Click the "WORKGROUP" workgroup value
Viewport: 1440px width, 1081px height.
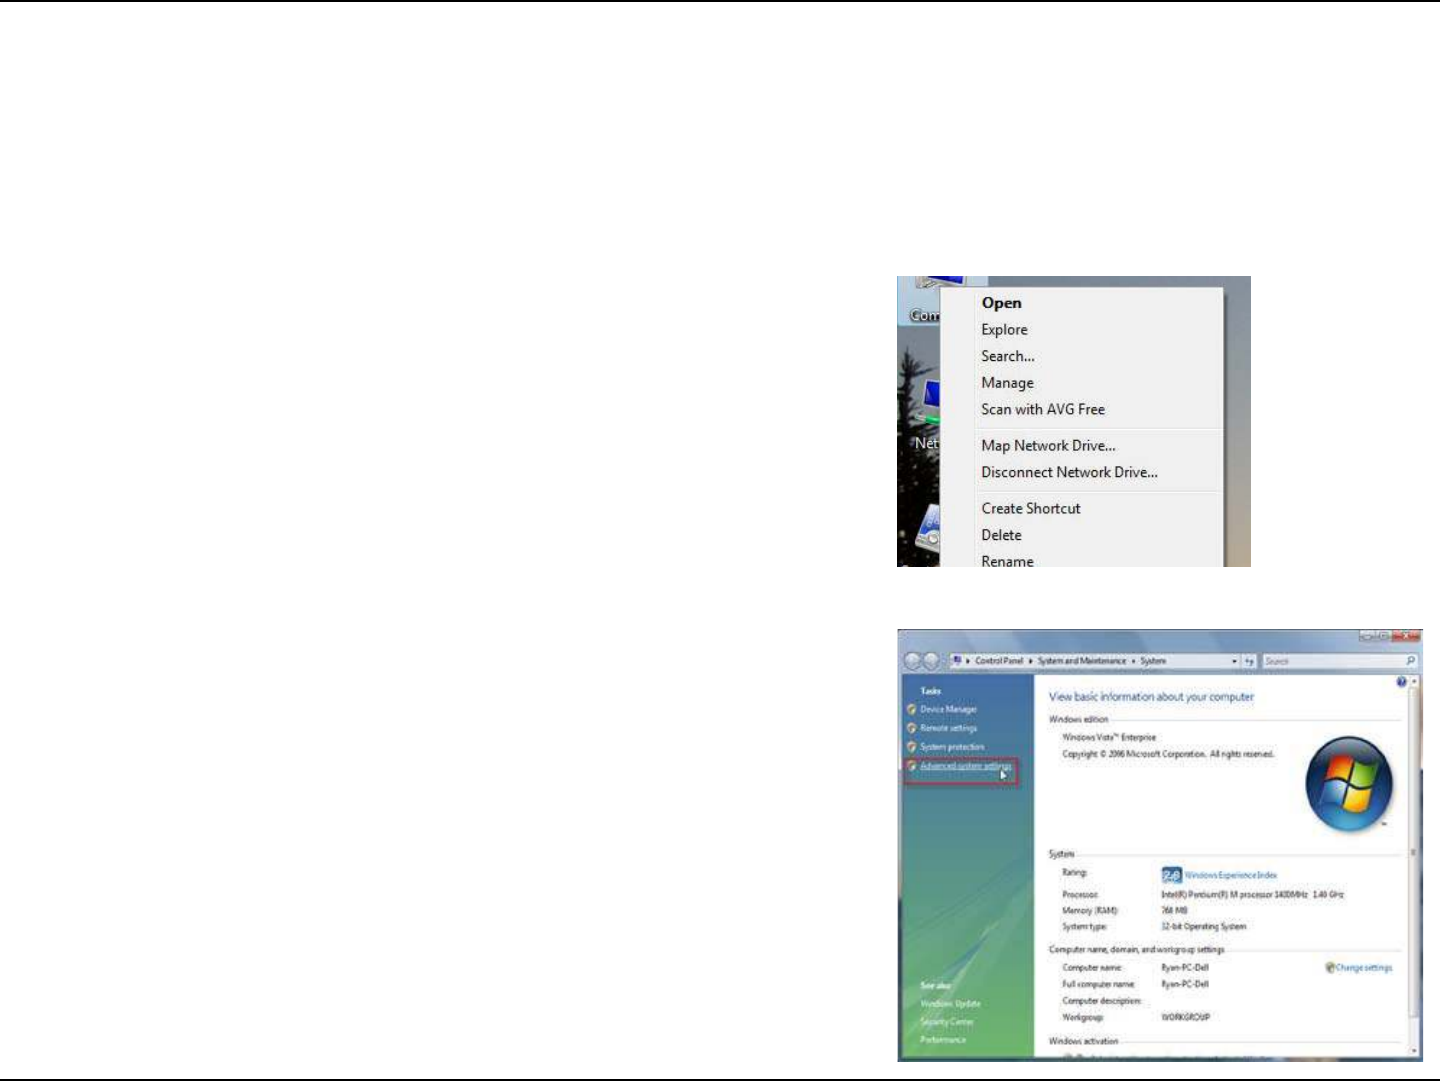click(x=1185, y=1017)
